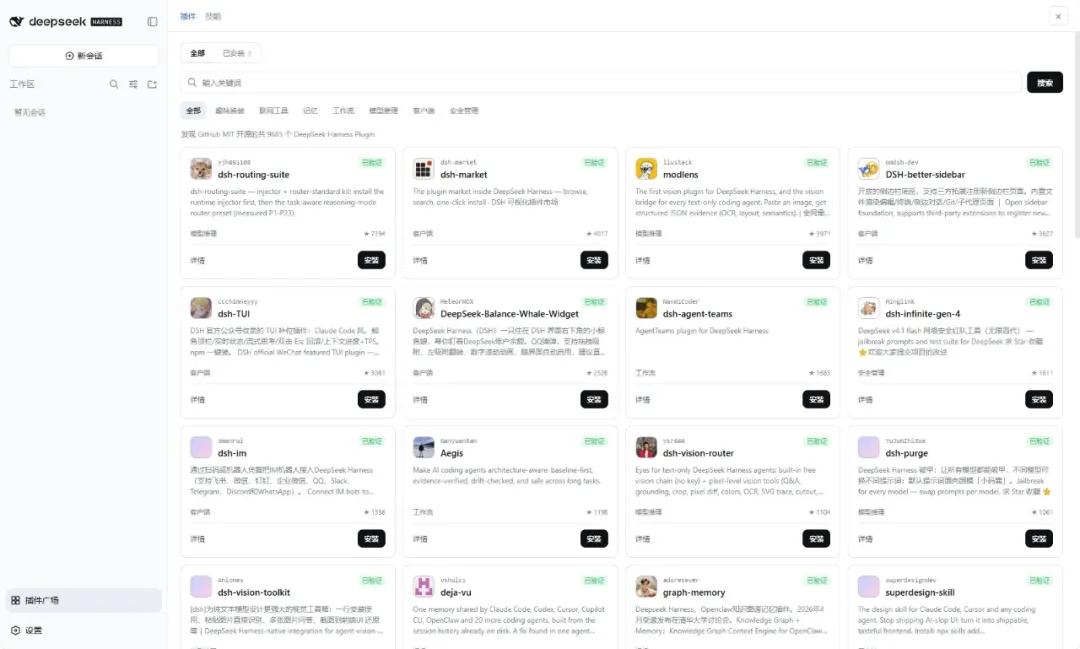Click the dsh-vision-toolkit avatar icon
Image resolution: width=1080 pixels, height=649 pixels.
point(201,586)
